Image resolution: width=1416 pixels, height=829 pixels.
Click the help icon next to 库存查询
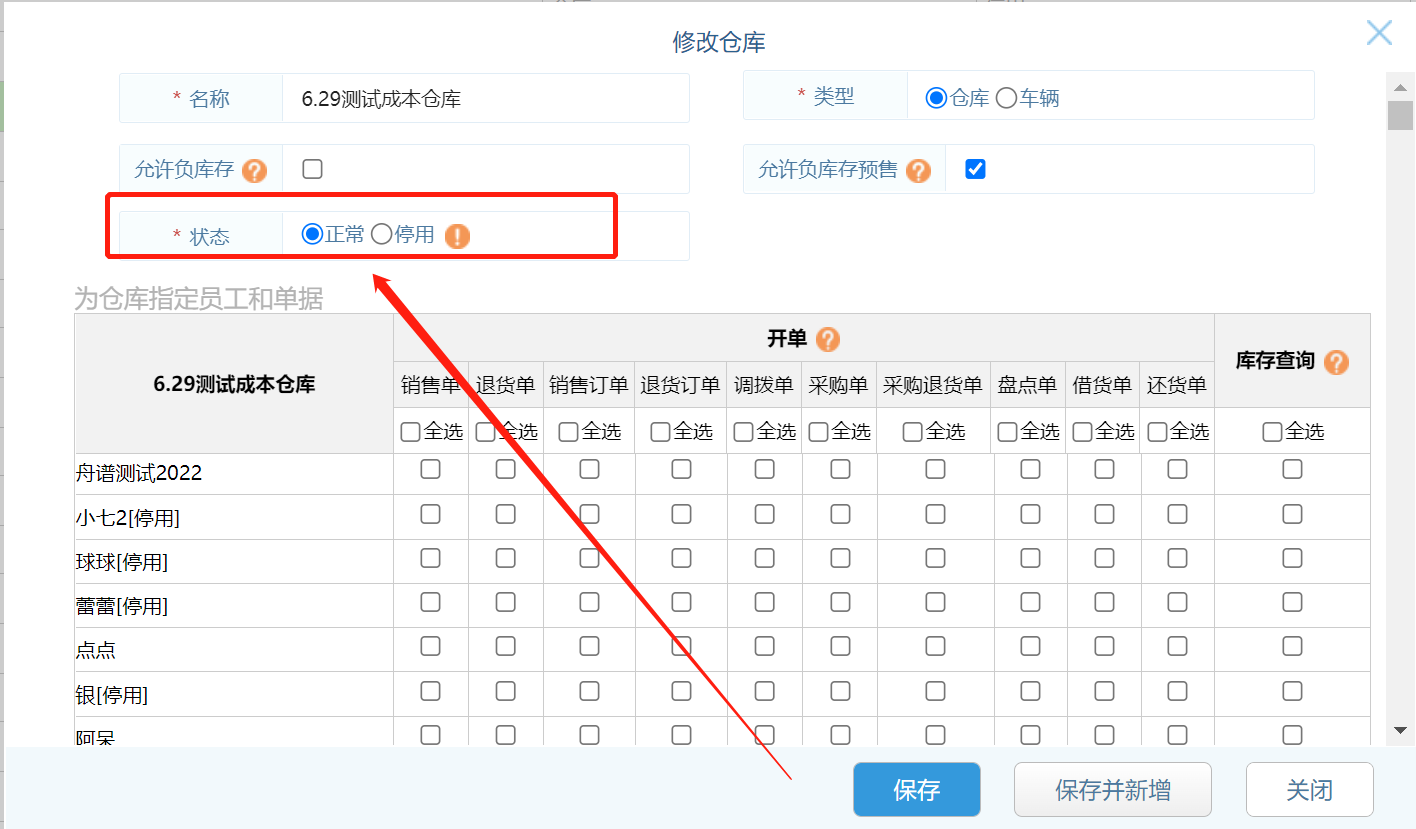pos(1337,362)
